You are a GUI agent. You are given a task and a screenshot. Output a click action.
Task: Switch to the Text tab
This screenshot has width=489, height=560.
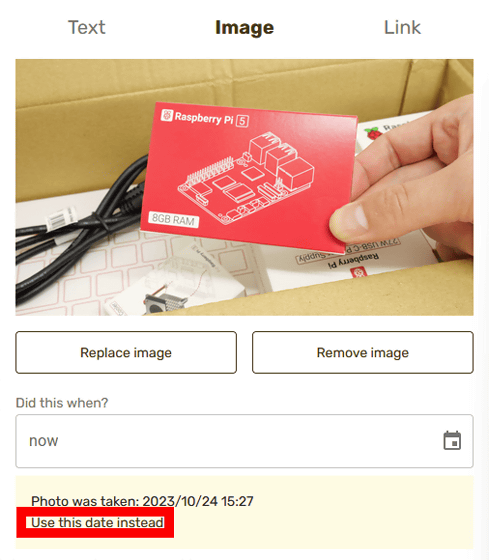tap(87, 28)
